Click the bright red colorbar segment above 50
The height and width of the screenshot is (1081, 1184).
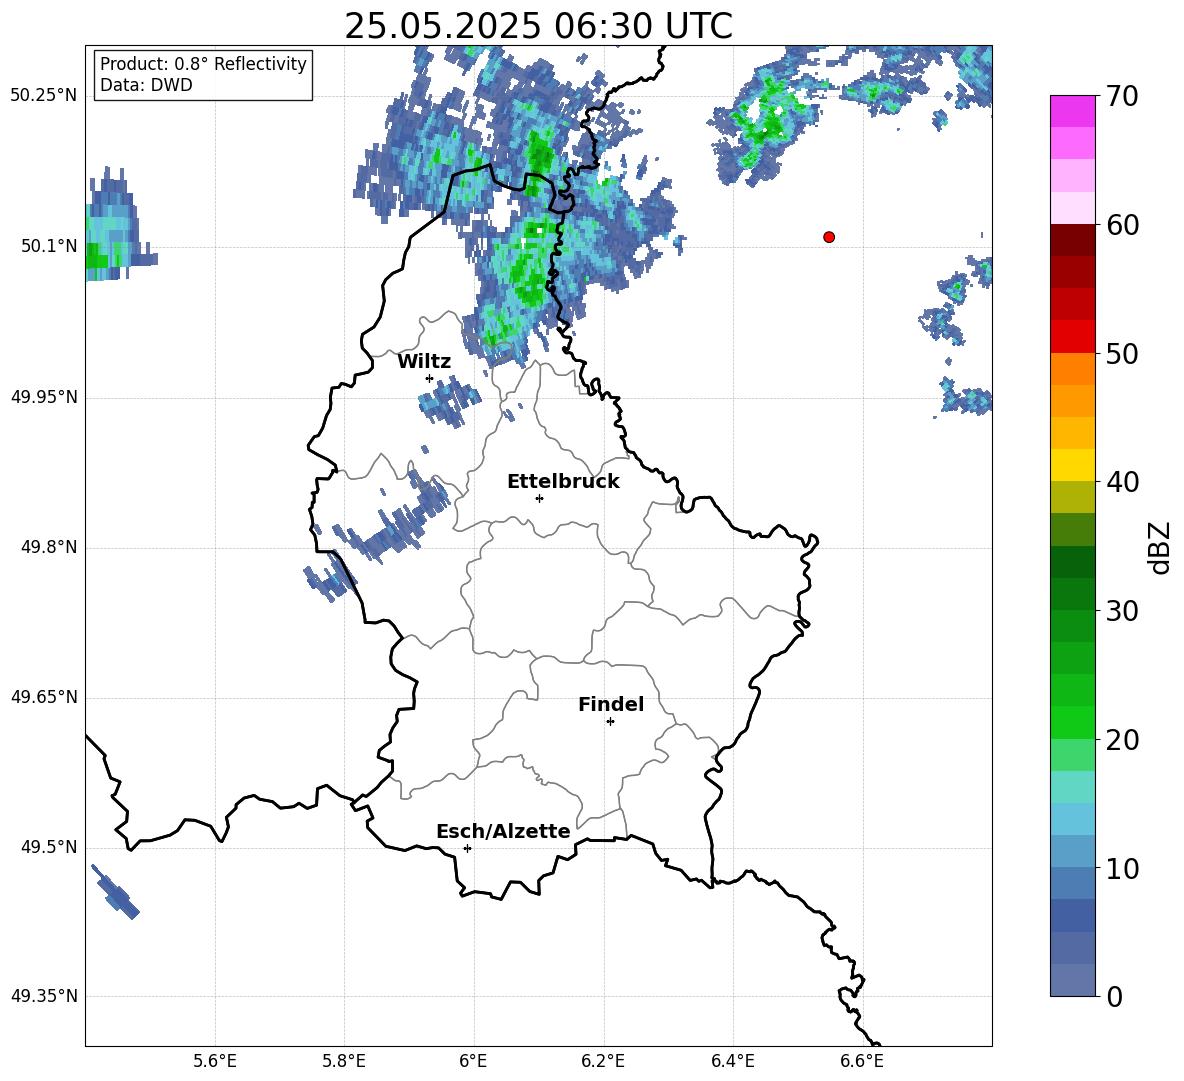(1073, 337)
